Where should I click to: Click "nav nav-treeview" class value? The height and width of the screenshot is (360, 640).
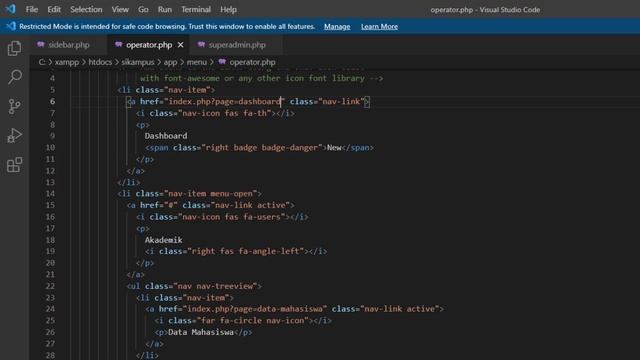tap(215, 286)
